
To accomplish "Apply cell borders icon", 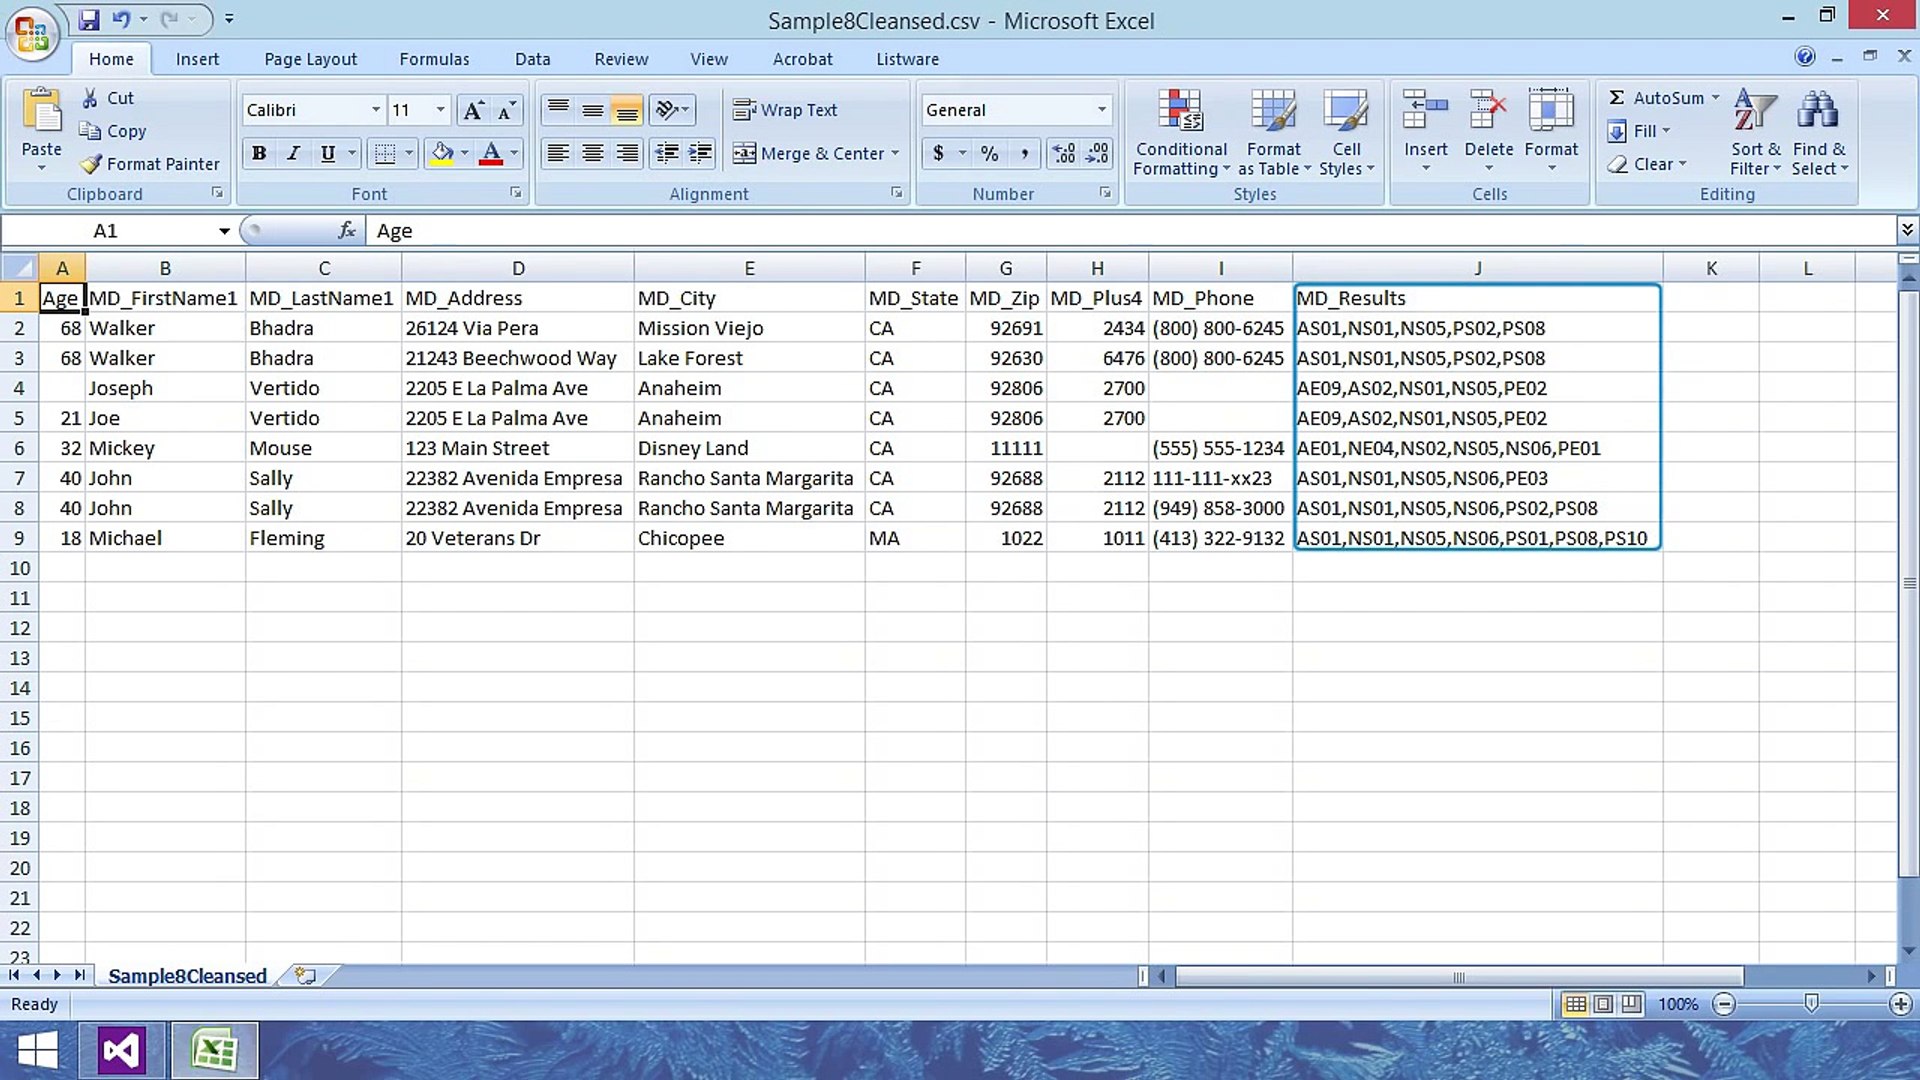I will pyautogui.click(x=384, y=153).
